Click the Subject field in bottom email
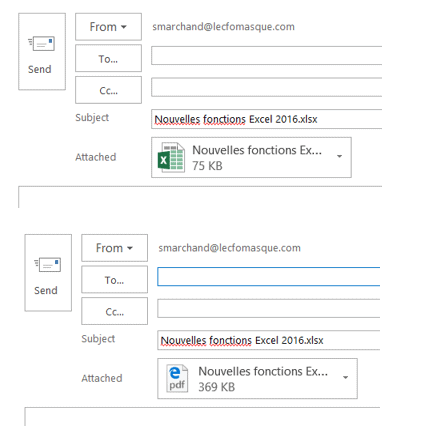The width and height of the screenshot is (435, 433). 269,340
